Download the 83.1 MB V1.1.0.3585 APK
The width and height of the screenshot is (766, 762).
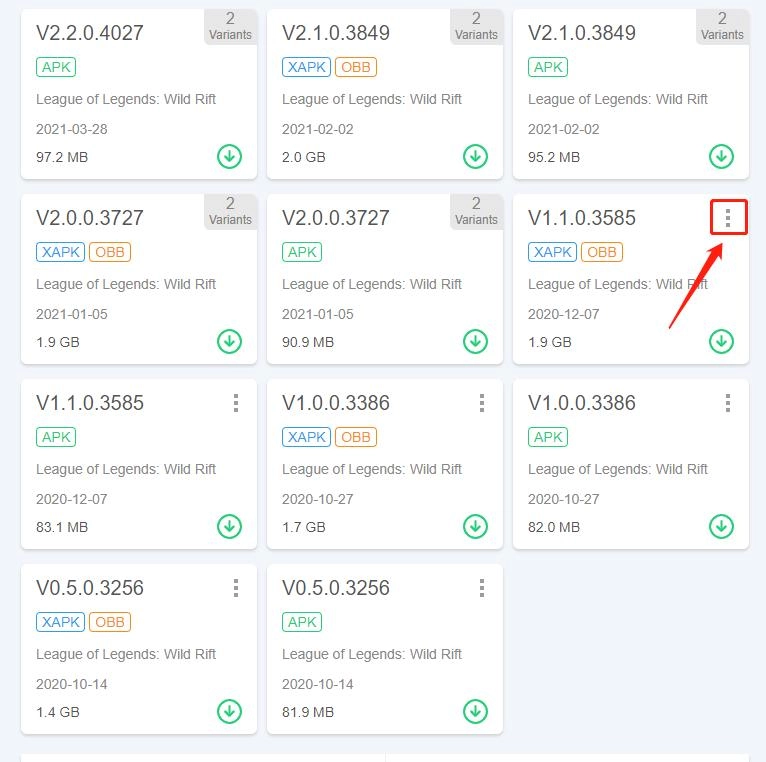point(229,527)
